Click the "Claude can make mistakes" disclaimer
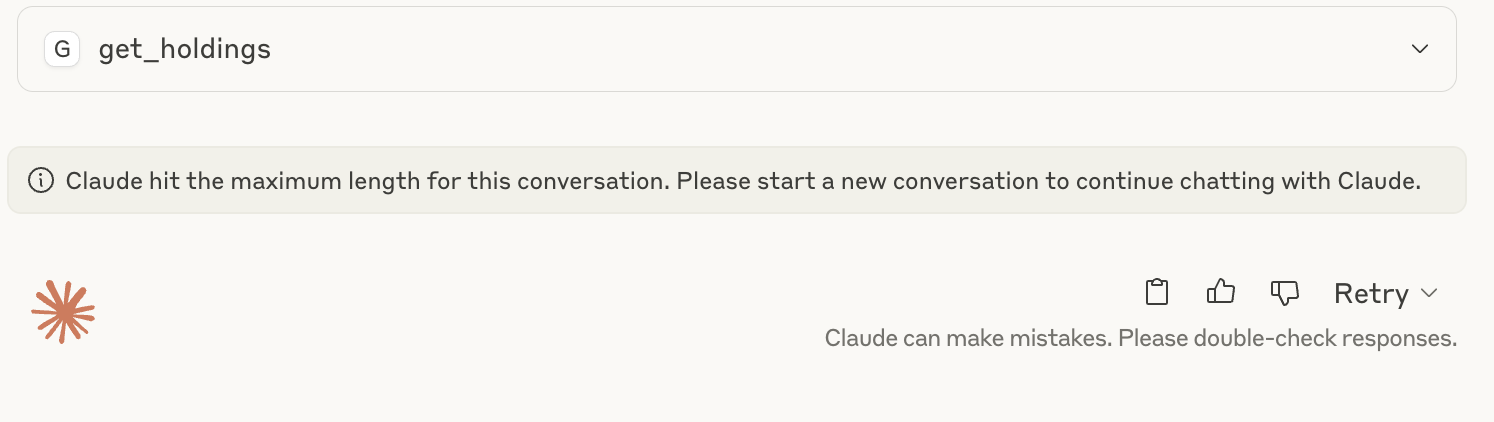This screenshot has height=422, width=1494. click(967, 339)
